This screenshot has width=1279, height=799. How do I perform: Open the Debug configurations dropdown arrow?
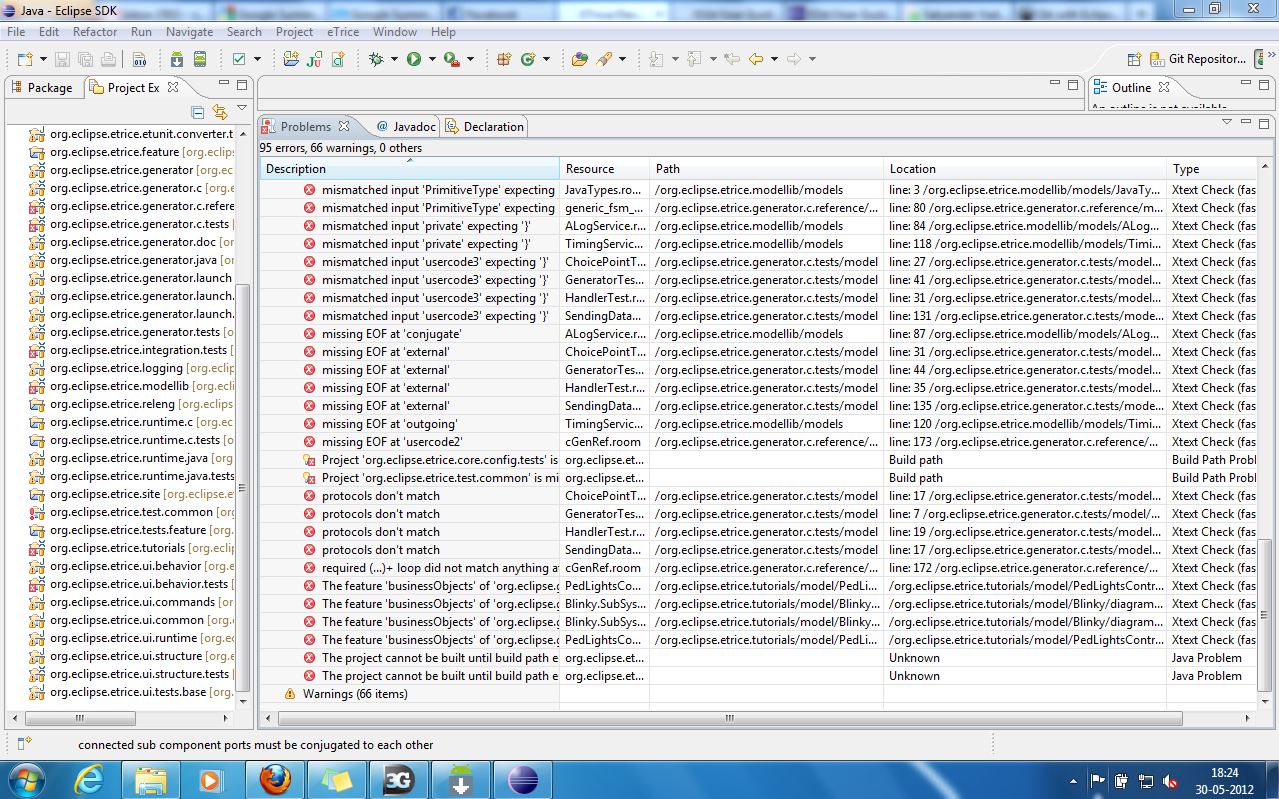point(393,59)
